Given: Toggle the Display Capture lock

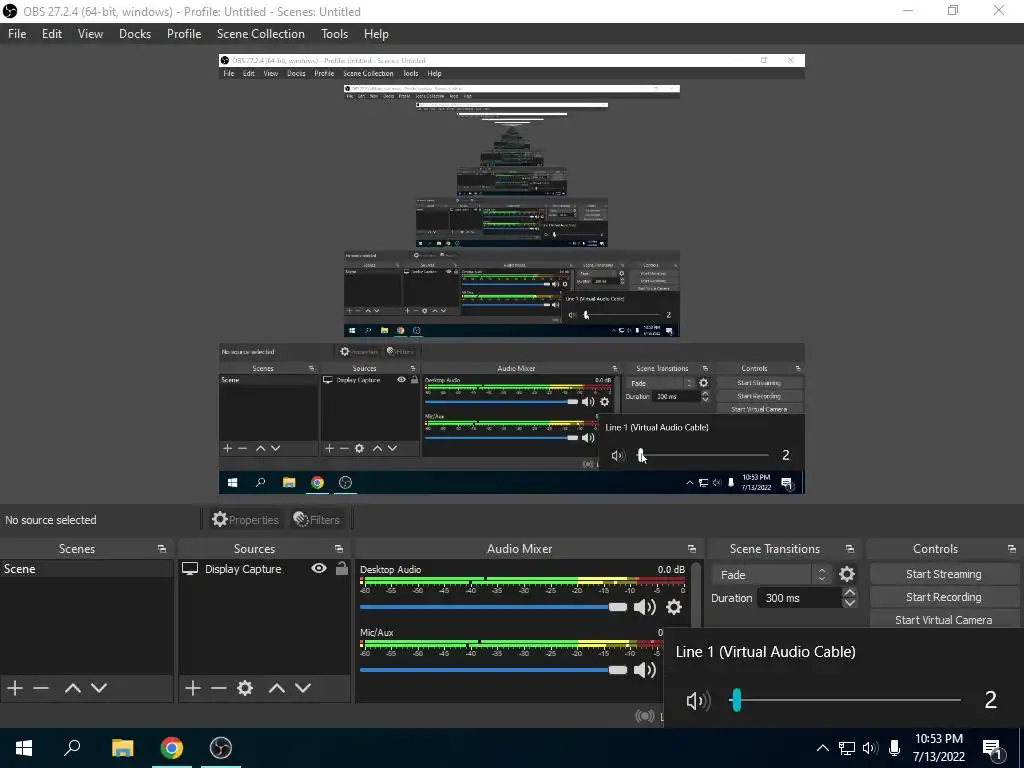Looking at the screenshot, I should [342, 568].
